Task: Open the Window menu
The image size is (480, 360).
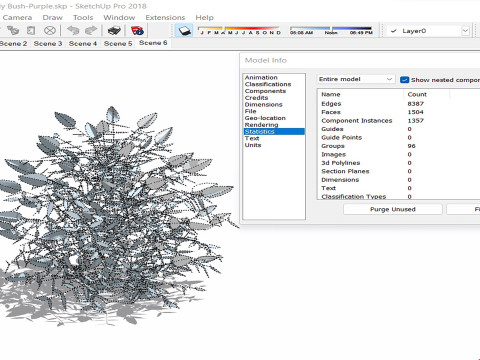Action: [x=119, y=17]
